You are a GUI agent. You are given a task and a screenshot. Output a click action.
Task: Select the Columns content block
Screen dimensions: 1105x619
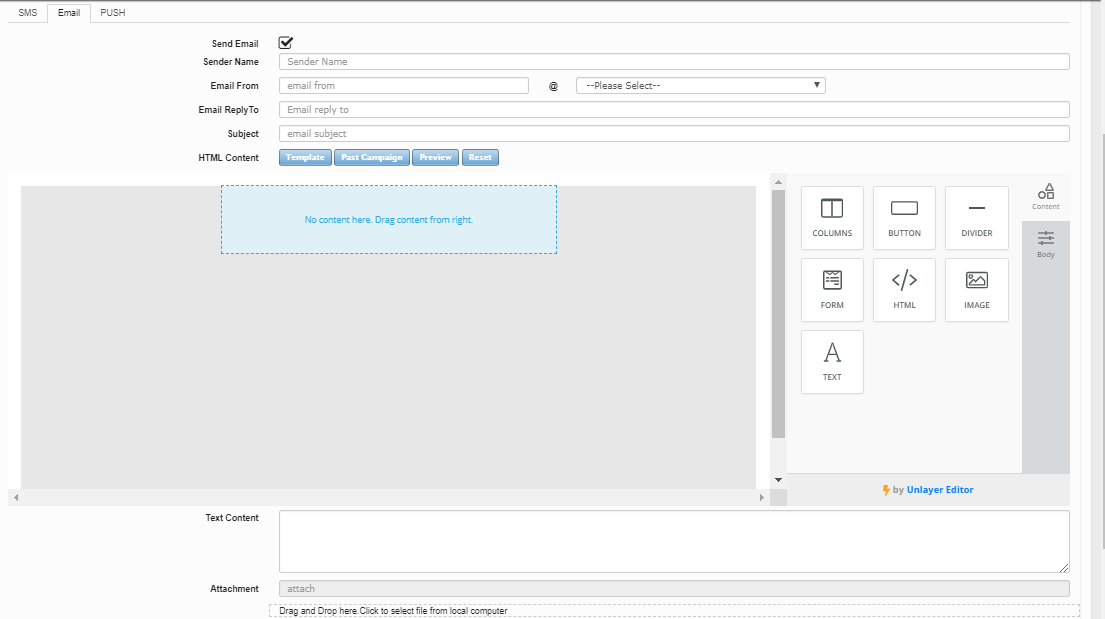click(x=832, y=218)
